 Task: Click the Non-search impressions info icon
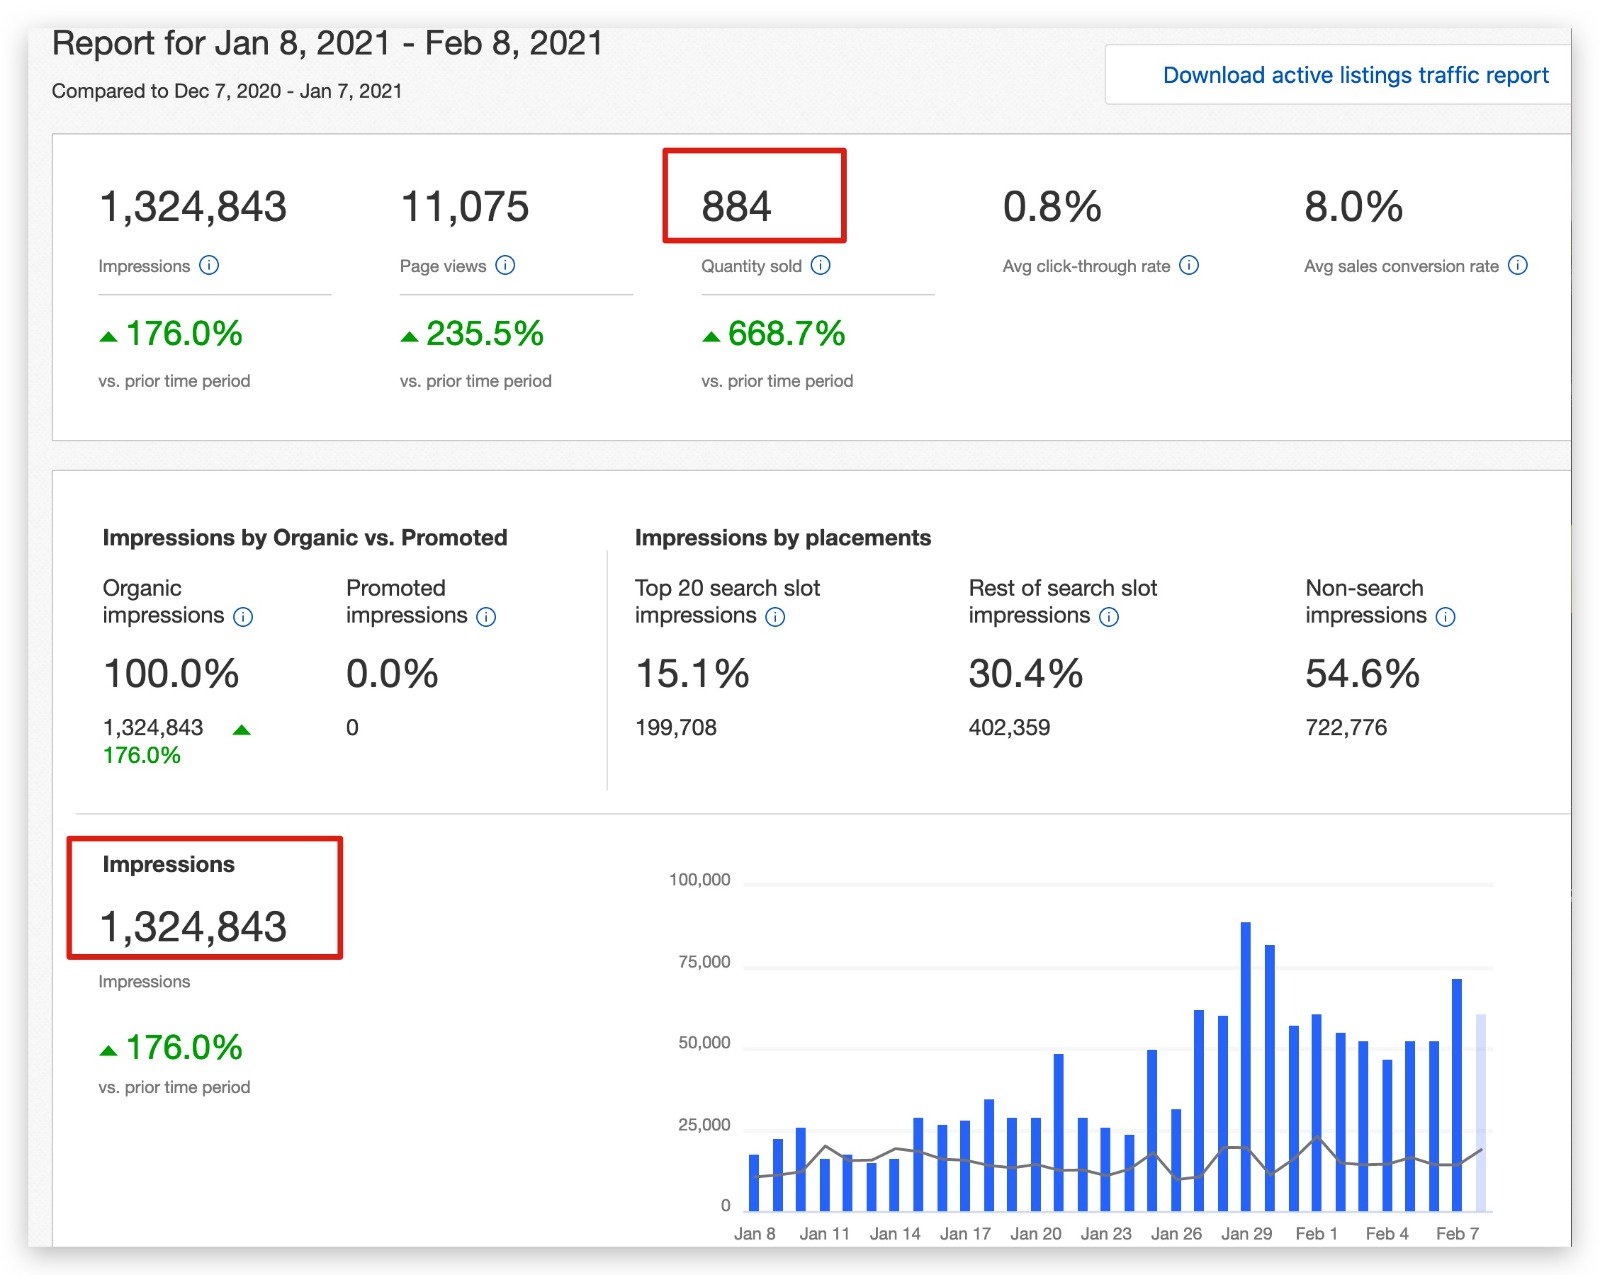point(1446,617)
